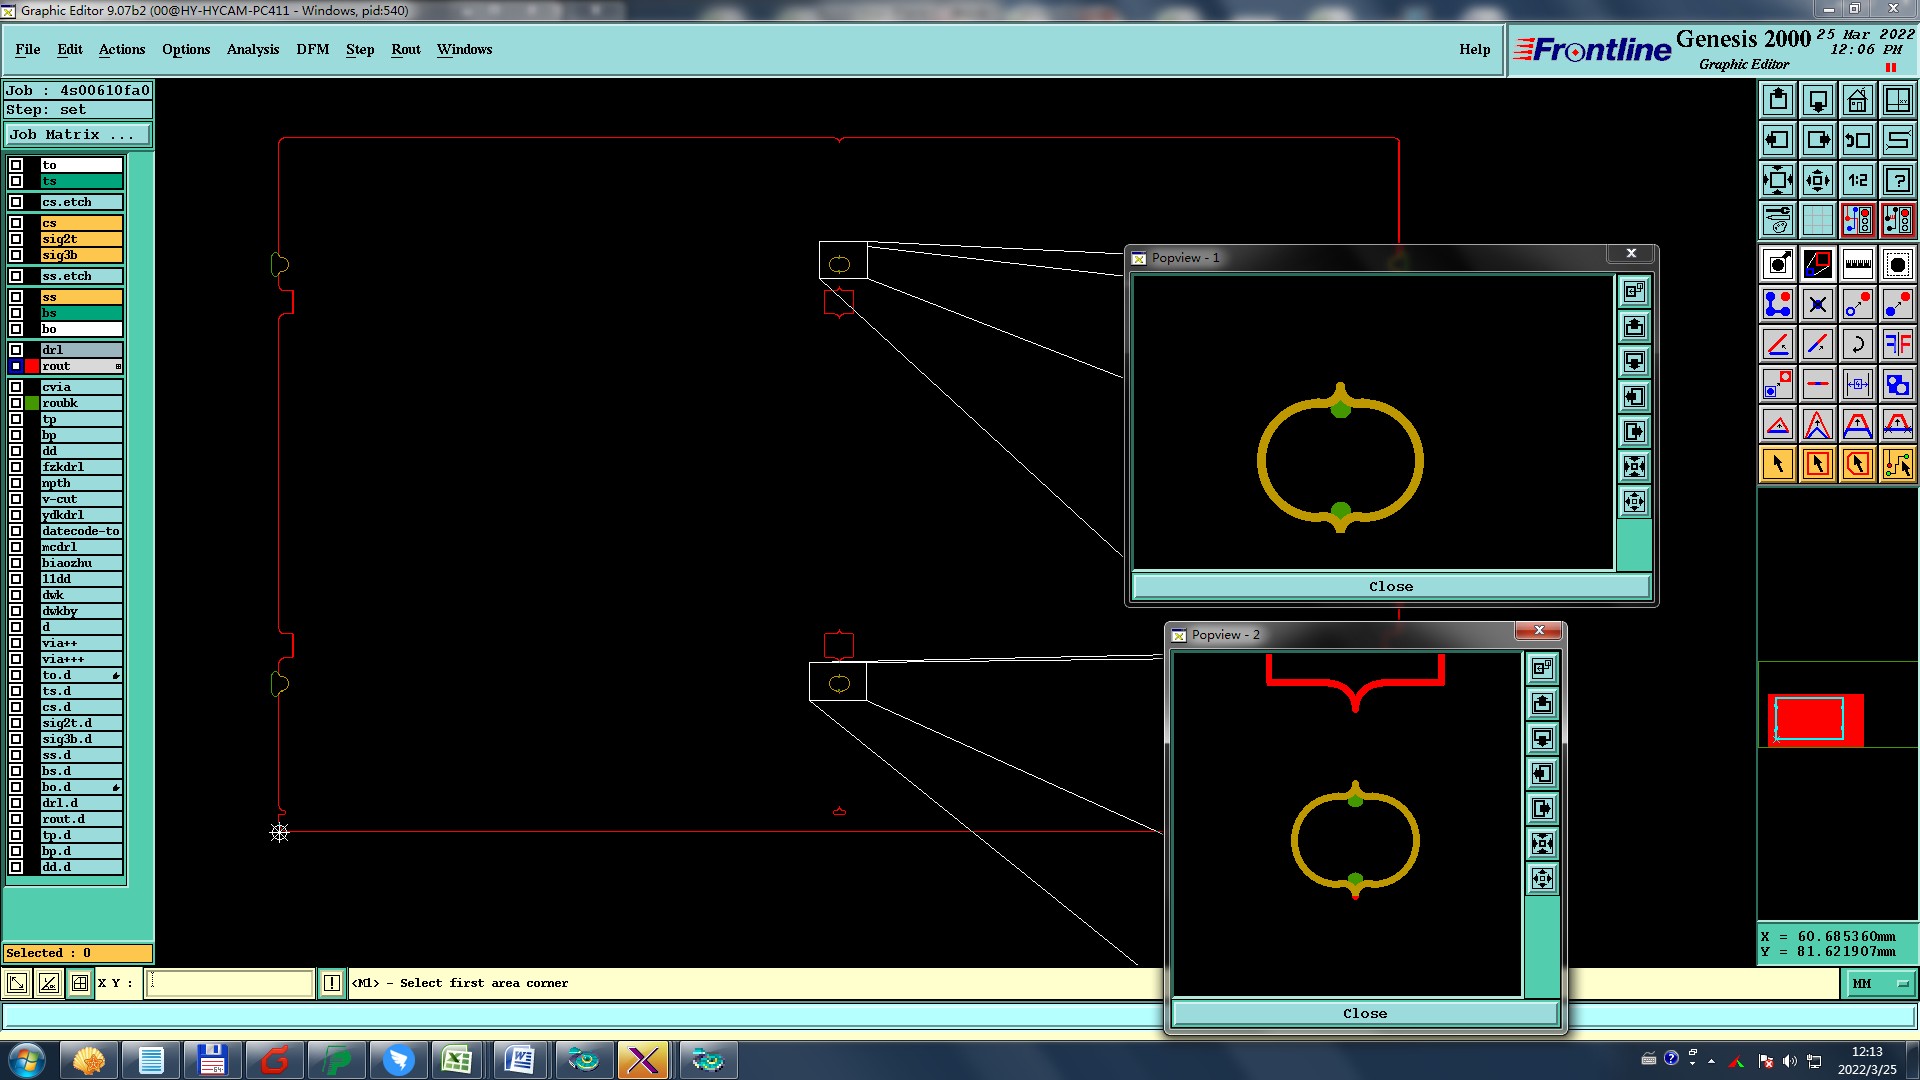Select the measure ruler tool

pyautogui.click(x=1857, y=265)
